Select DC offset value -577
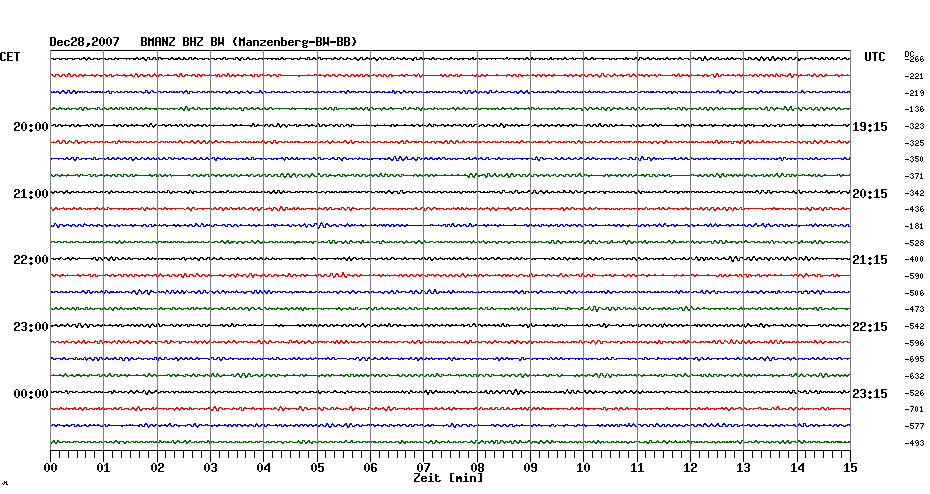This screenshot has width=930, height=494. coord(914,426)
